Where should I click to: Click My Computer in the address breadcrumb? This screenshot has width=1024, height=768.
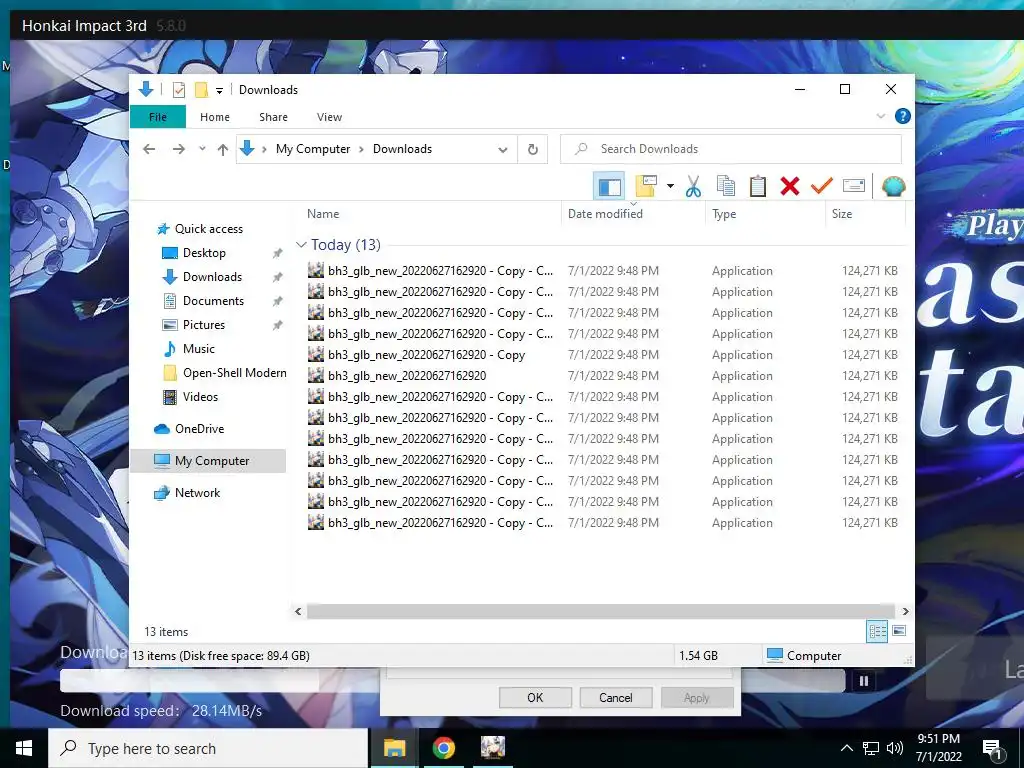click(313, 149)
